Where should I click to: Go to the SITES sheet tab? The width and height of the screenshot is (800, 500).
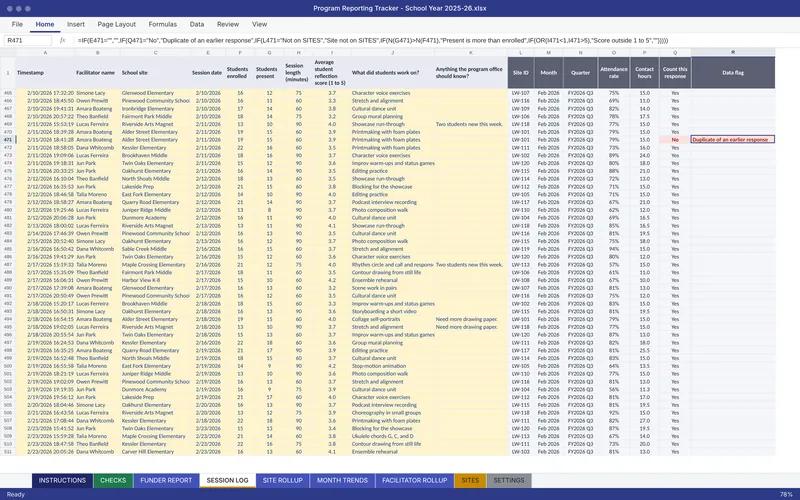click(x=470, y=480)
